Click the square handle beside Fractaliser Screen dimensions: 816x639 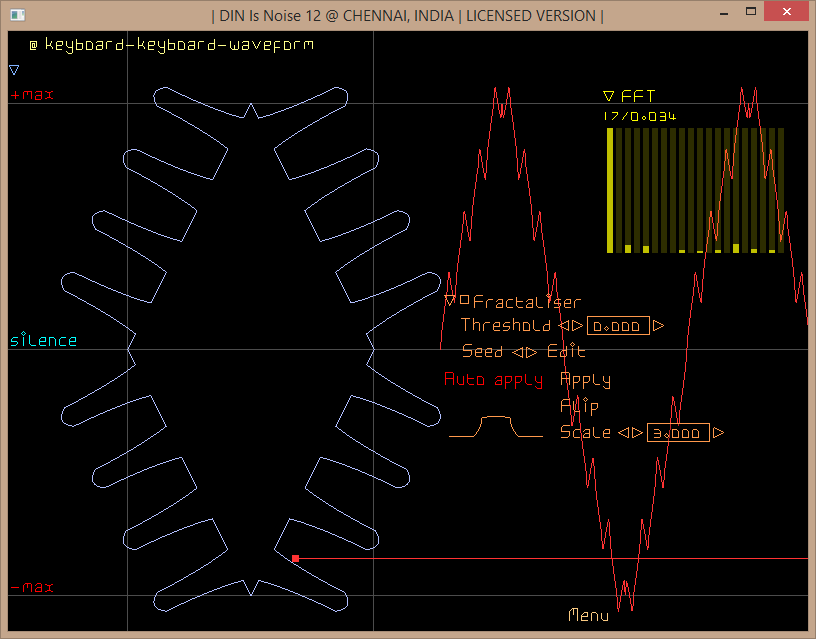(x=464, y=299)
